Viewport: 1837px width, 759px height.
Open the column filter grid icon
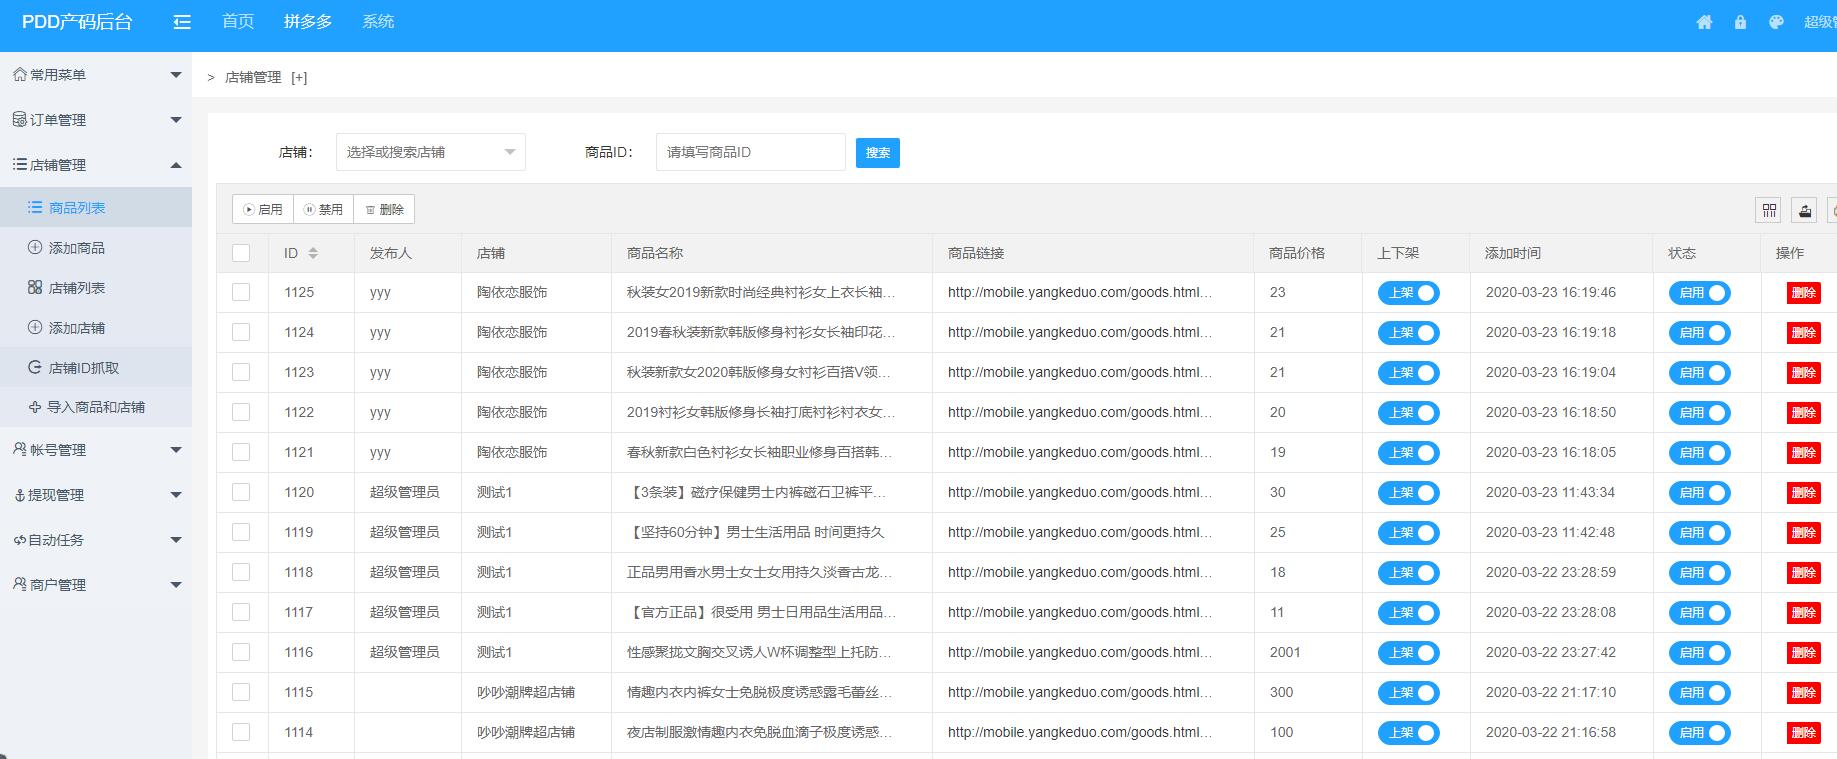click(x=1769, y=210)
